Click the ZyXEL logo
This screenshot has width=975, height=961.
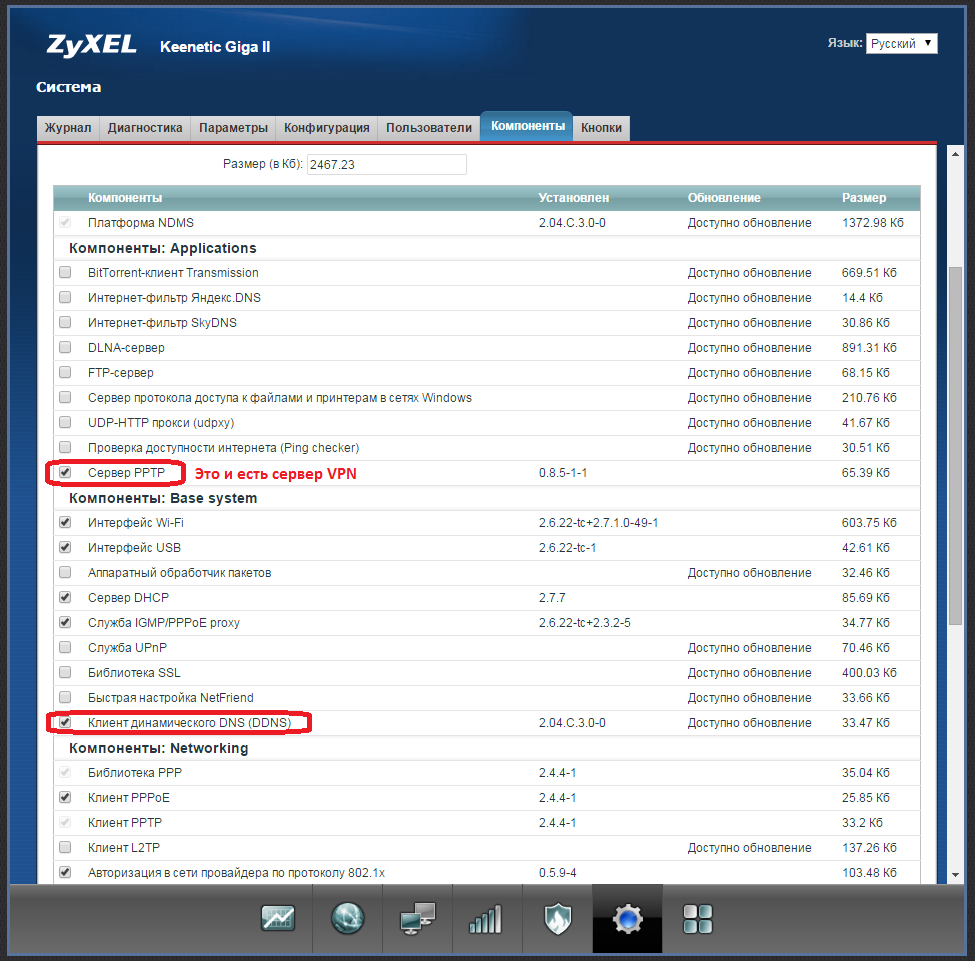click(x=91, y=45)
